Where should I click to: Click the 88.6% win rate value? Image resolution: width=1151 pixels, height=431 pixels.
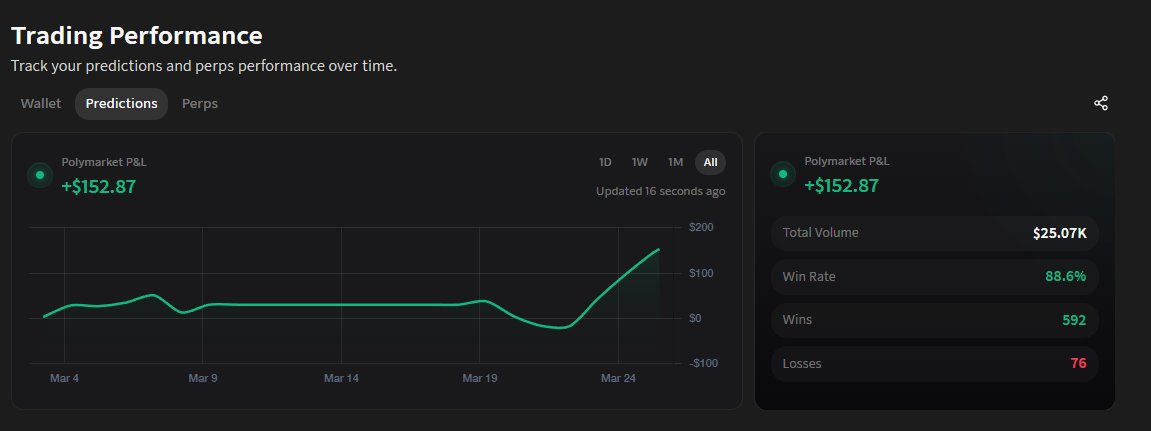1066,277
